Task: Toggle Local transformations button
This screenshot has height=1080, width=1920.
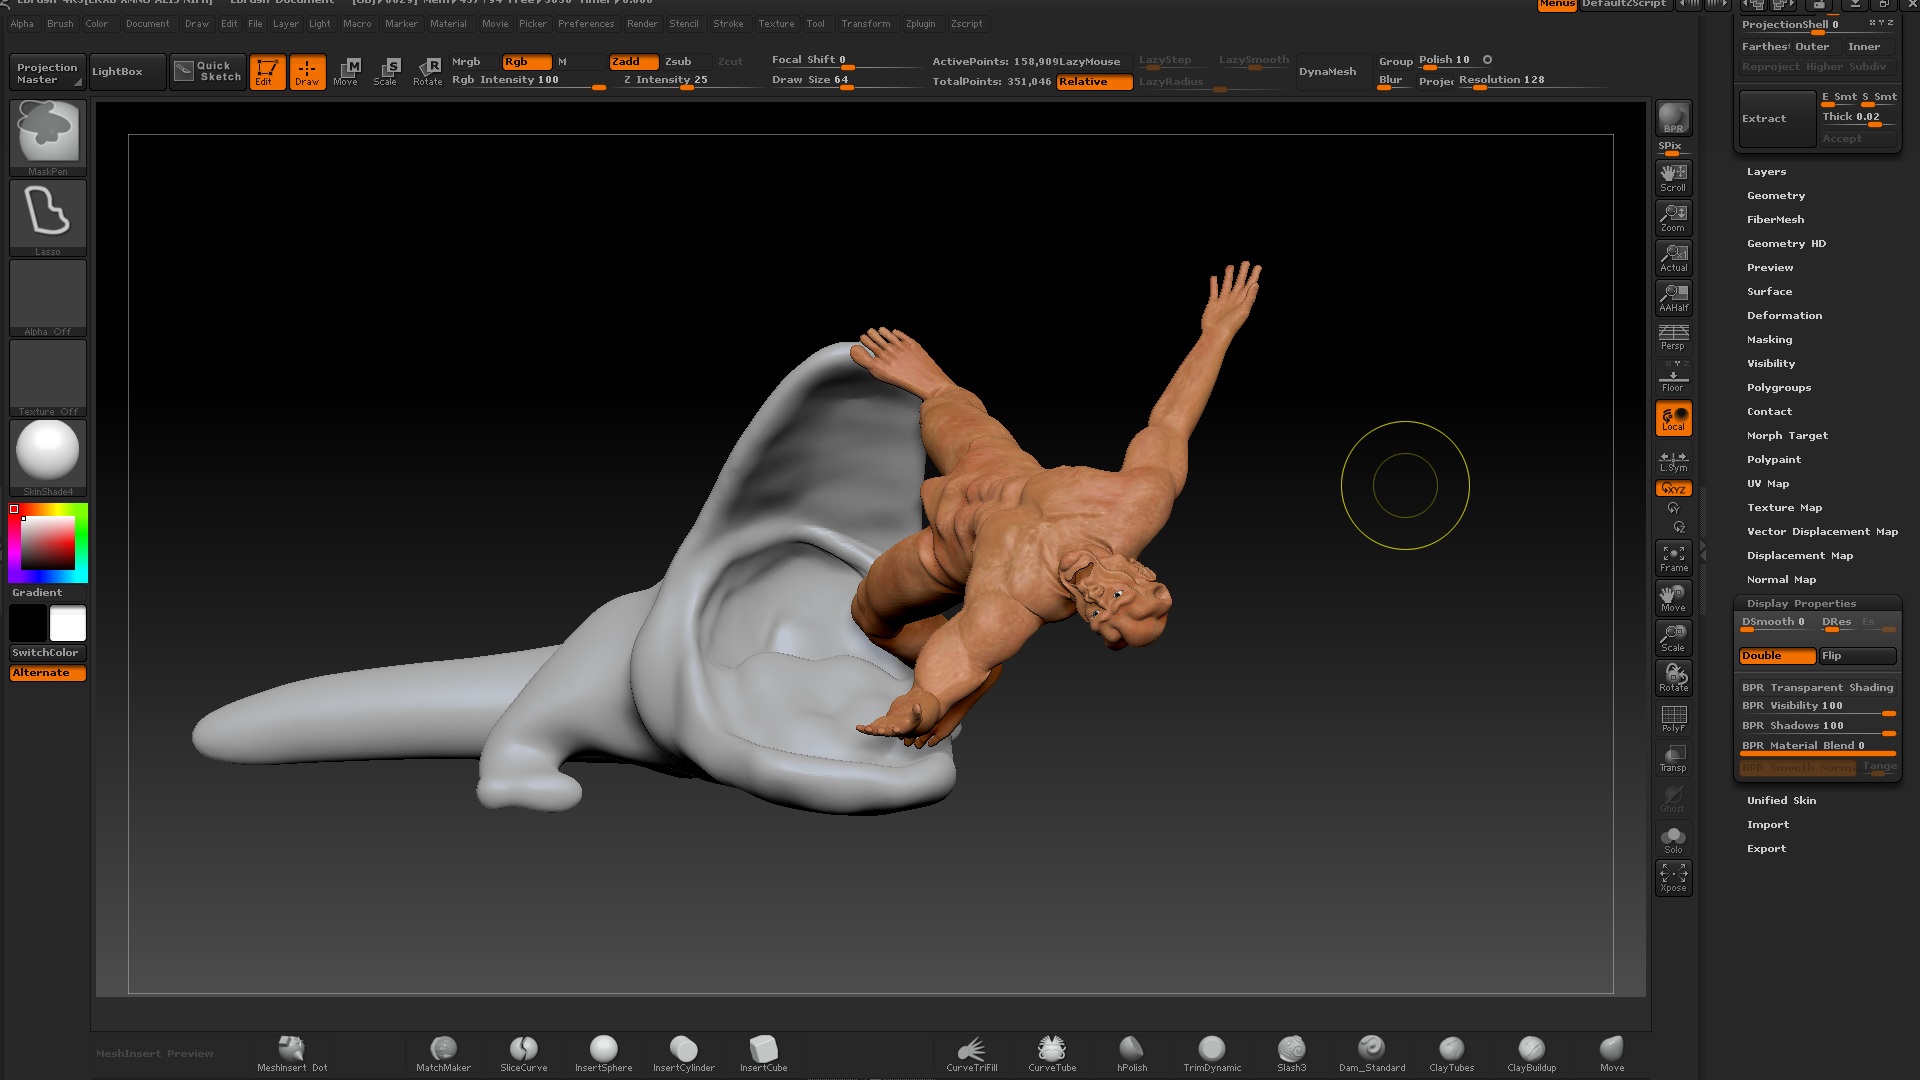Action: 1673,418
